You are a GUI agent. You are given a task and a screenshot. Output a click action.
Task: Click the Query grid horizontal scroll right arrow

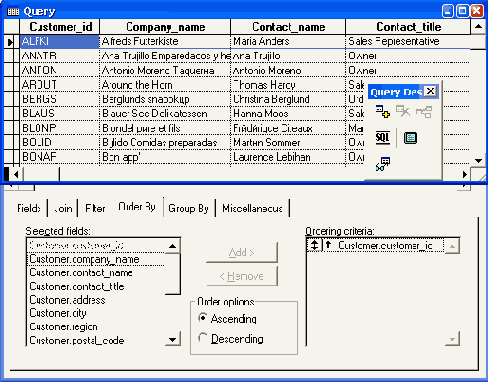(465, 174)
